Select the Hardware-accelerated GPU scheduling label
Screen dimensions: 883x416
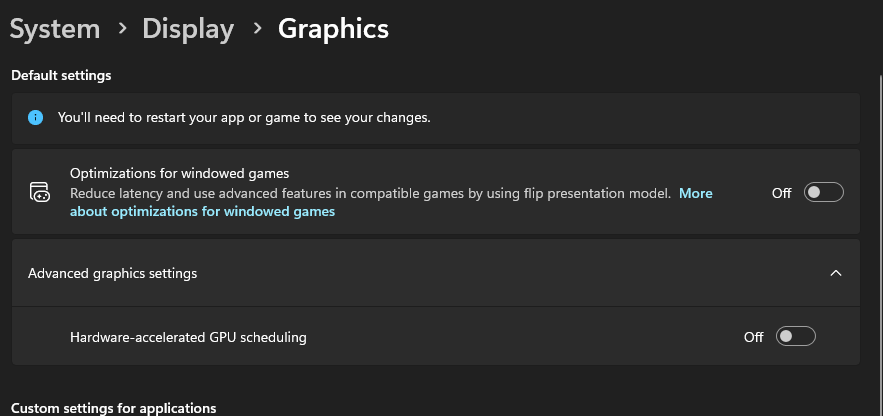coord(188,337)
